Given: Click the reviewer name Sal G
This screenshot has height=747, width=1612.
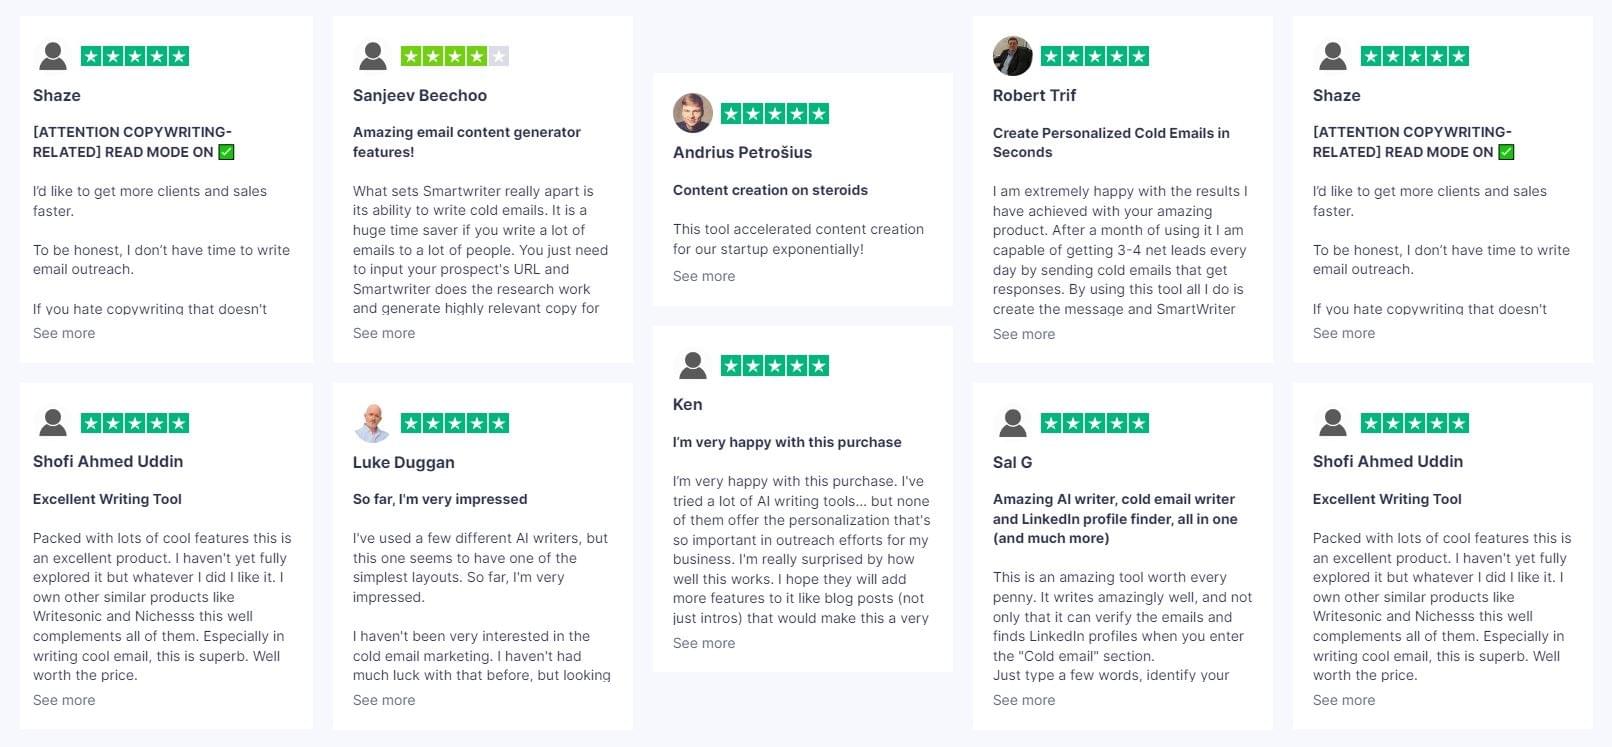Looking at the screenshot, I should [x=1012, y=462].
